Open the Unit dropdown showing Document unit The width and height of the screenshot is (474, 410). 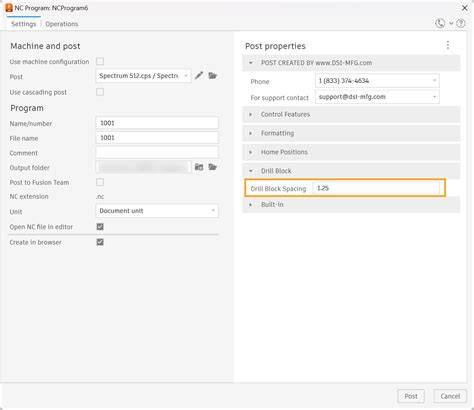click(x=157, y=211)
